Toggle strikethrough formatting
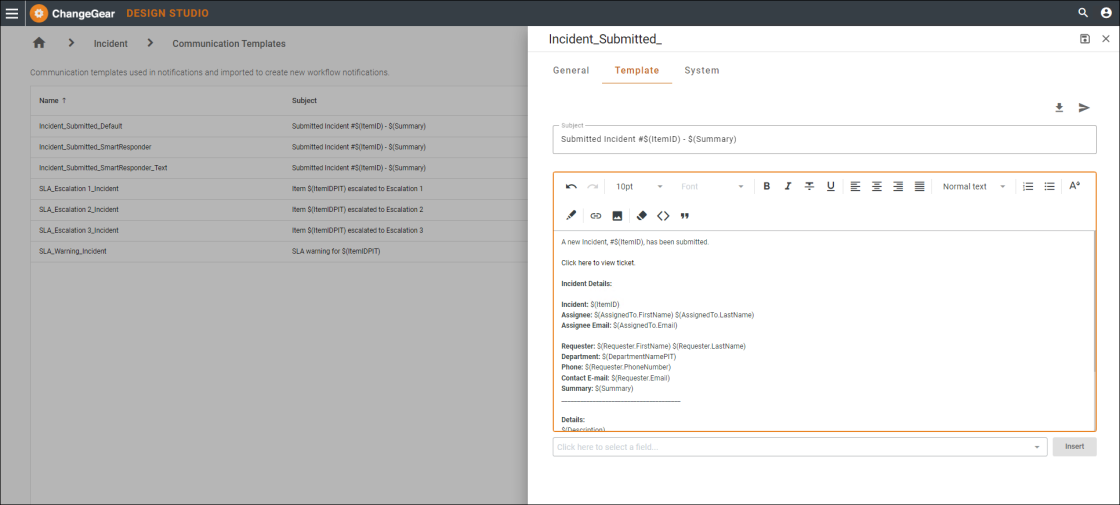This screenshot has width=1120, height=505. tap(809, 186)
